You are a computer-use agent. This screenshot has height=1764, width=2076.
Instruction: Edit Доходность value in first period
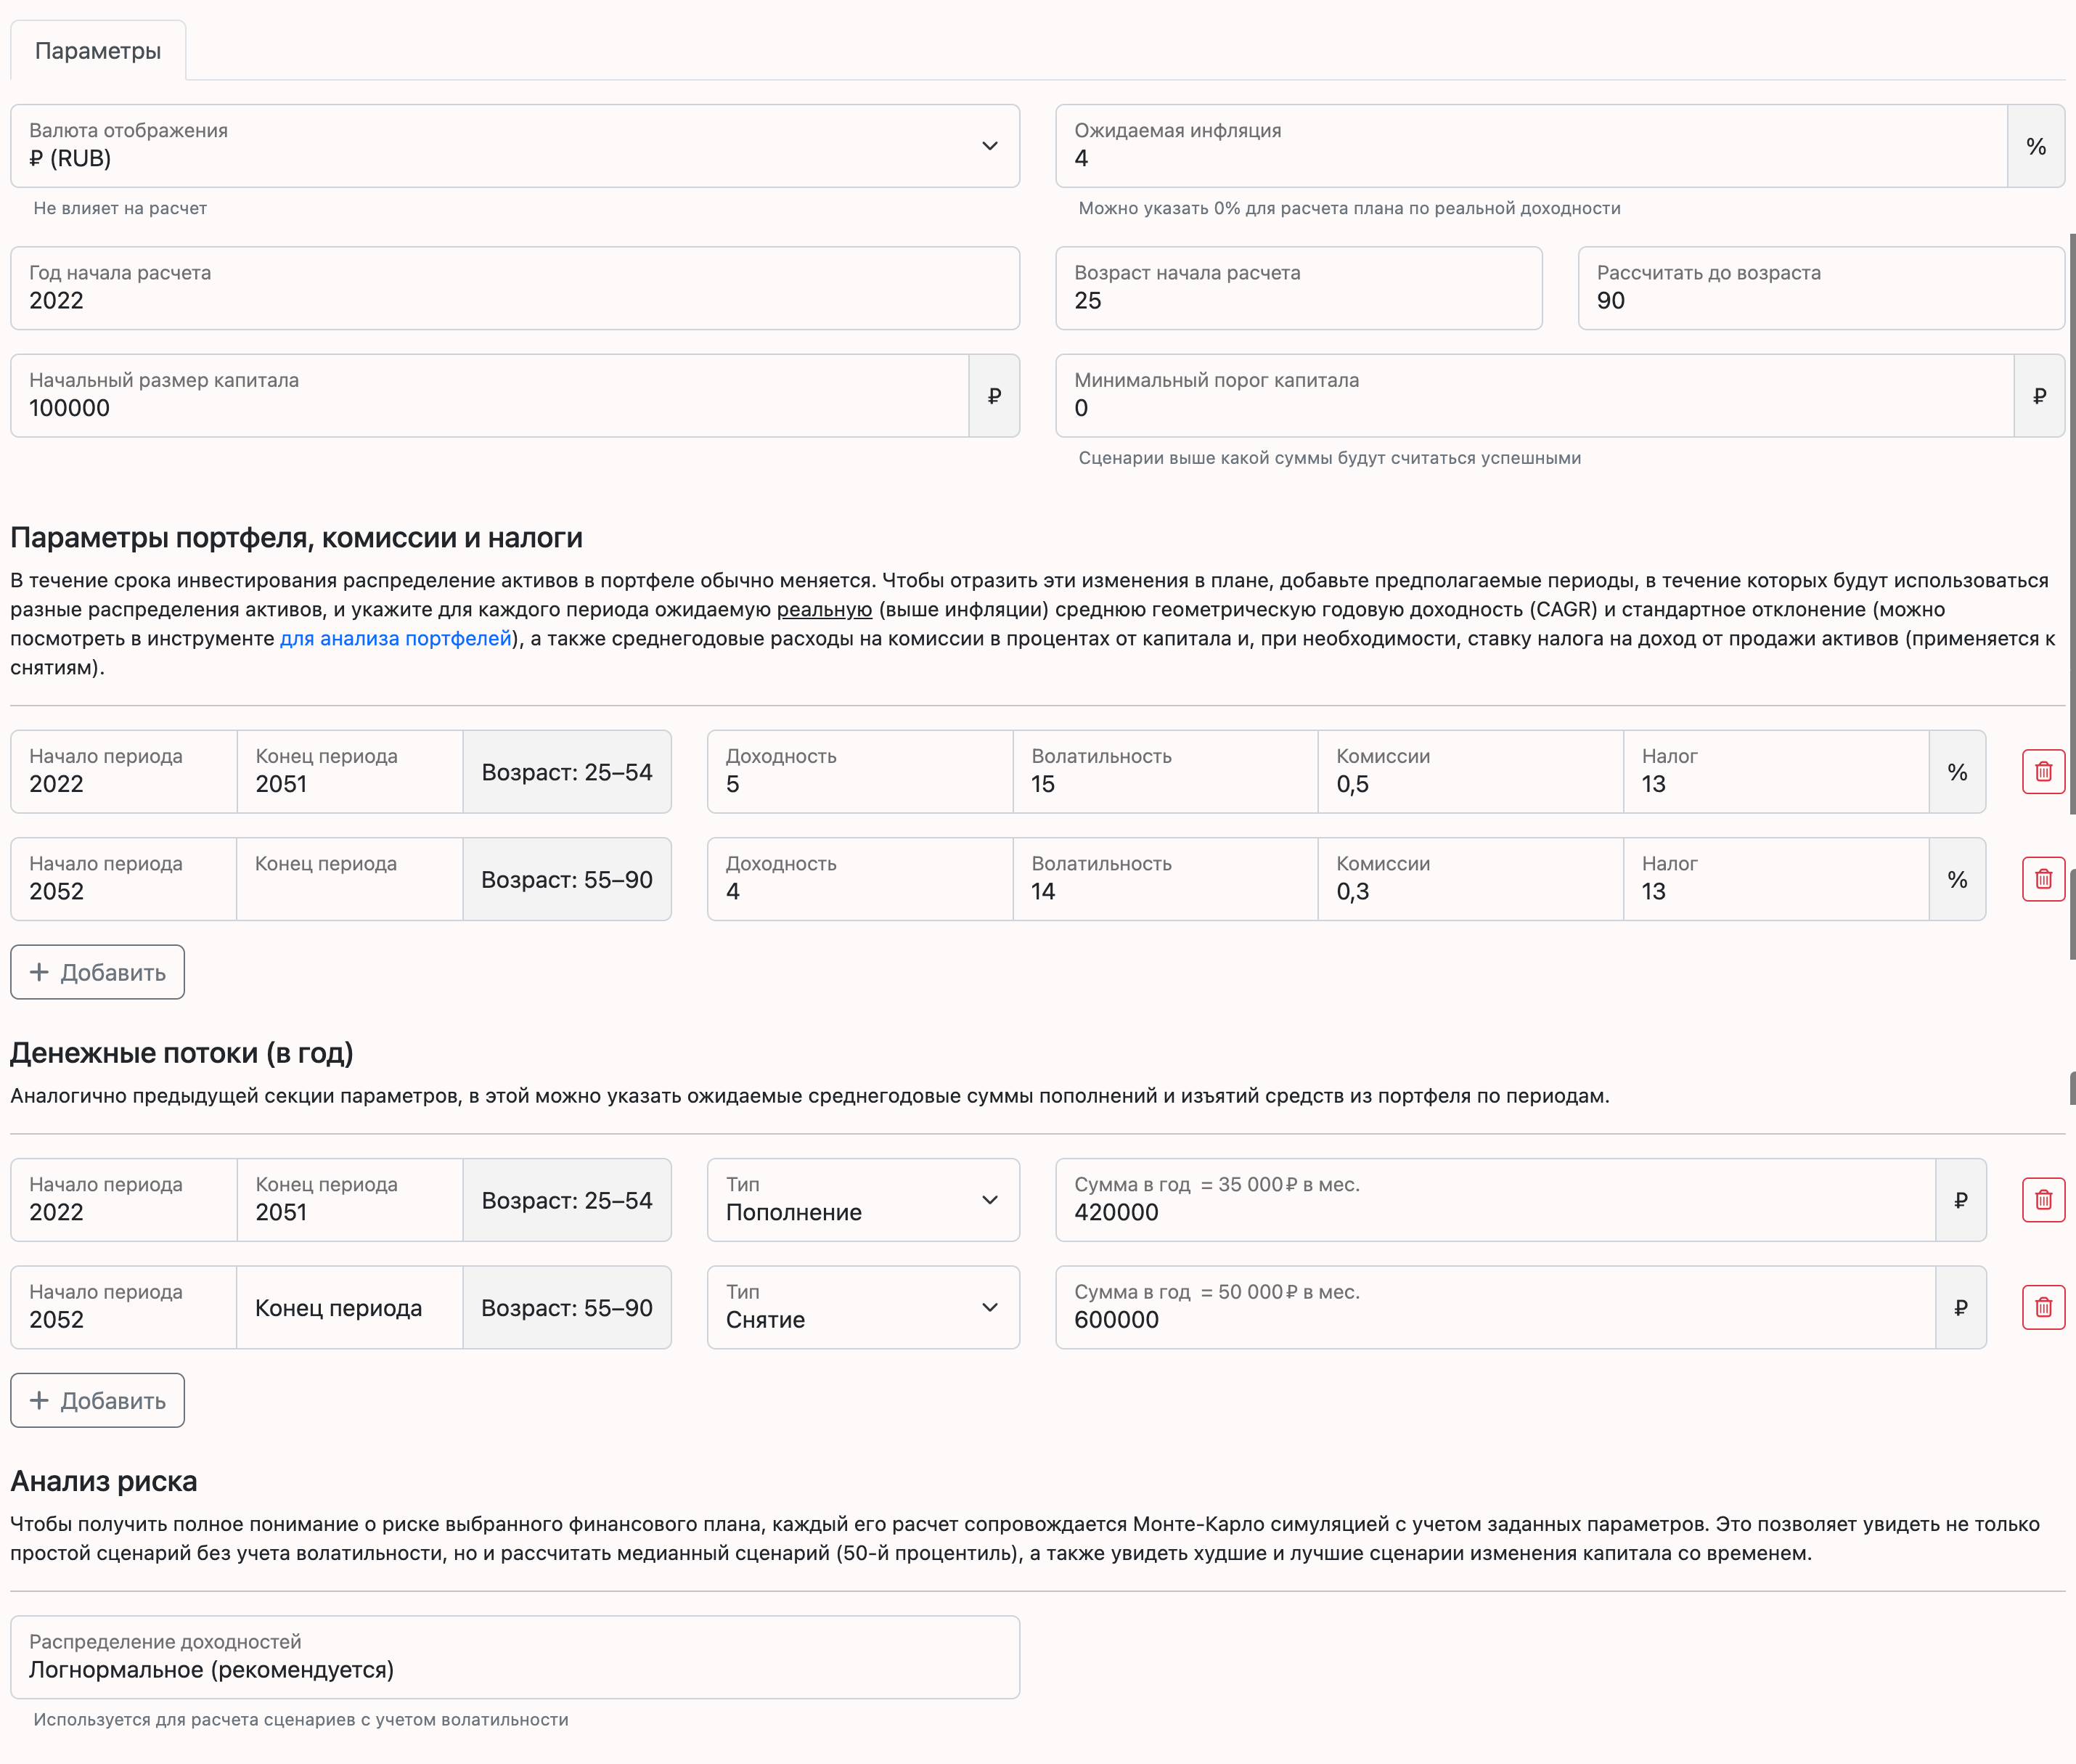click(860, 772)
